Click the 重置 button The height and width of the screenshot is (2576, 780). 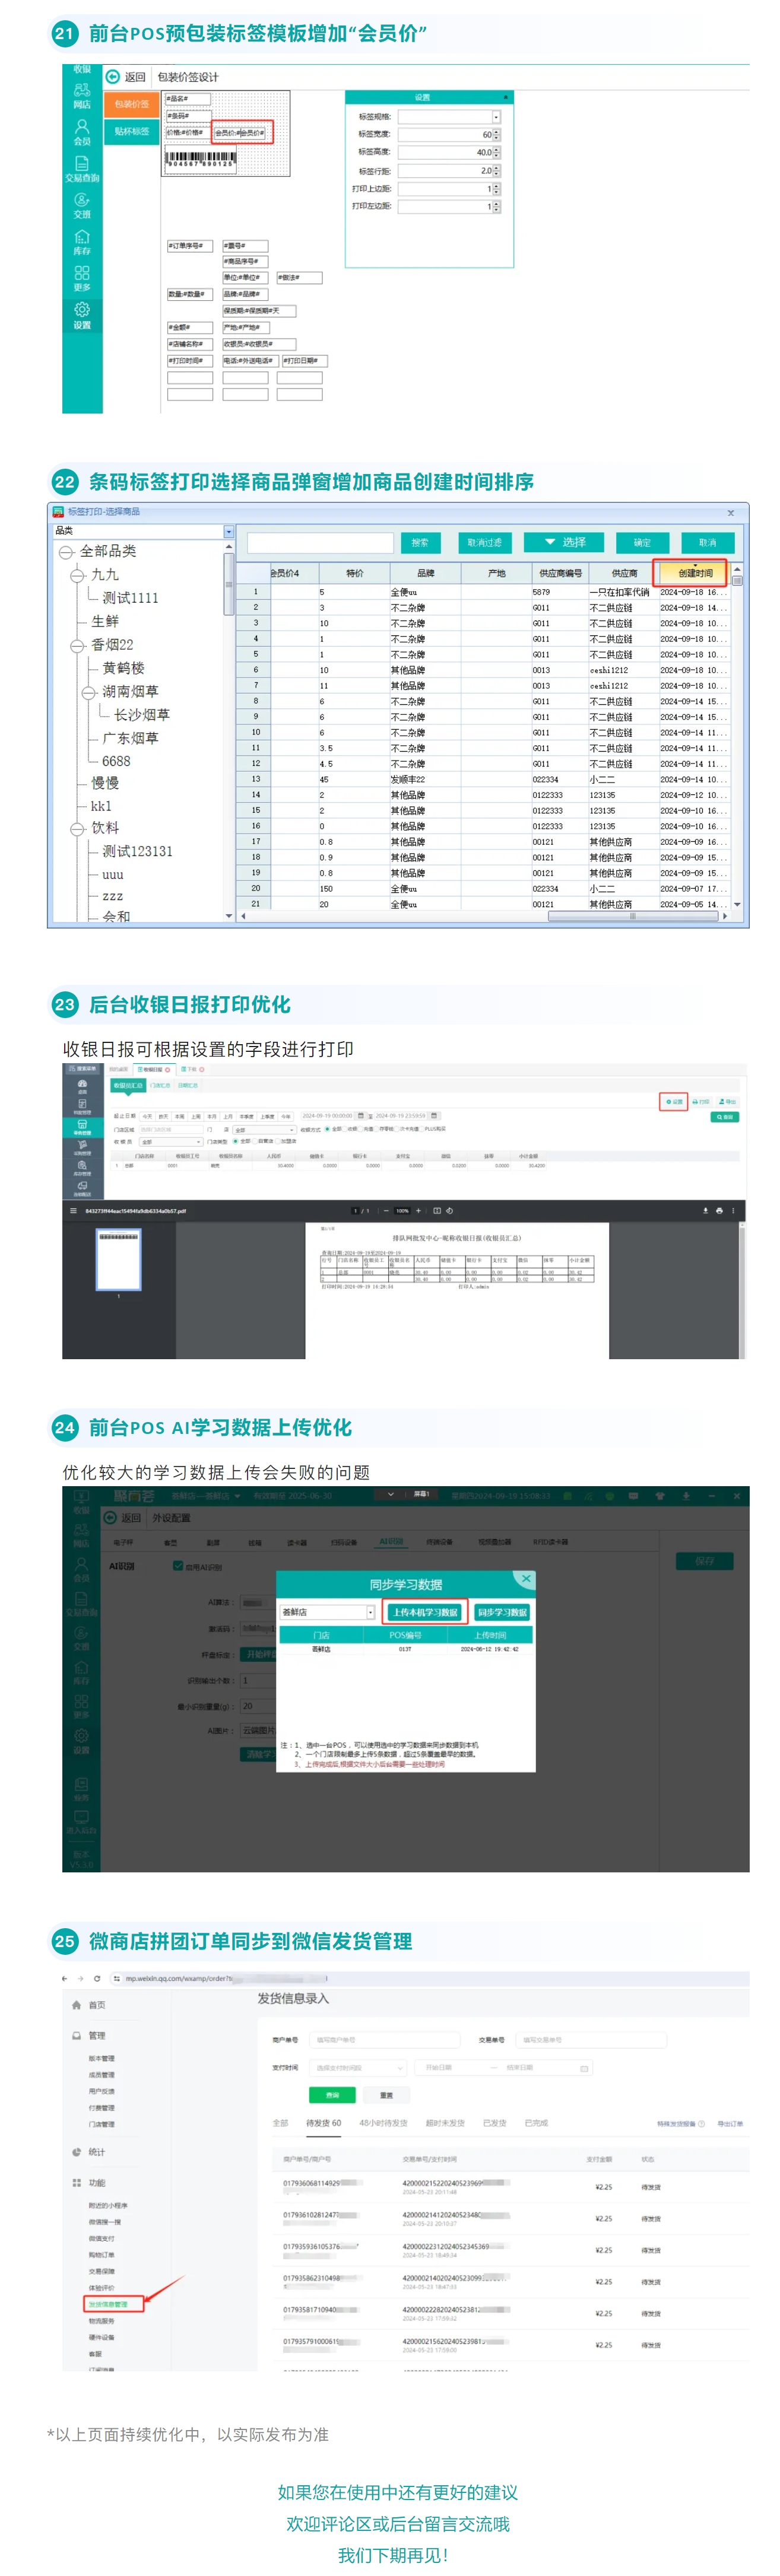[386, 2095]
